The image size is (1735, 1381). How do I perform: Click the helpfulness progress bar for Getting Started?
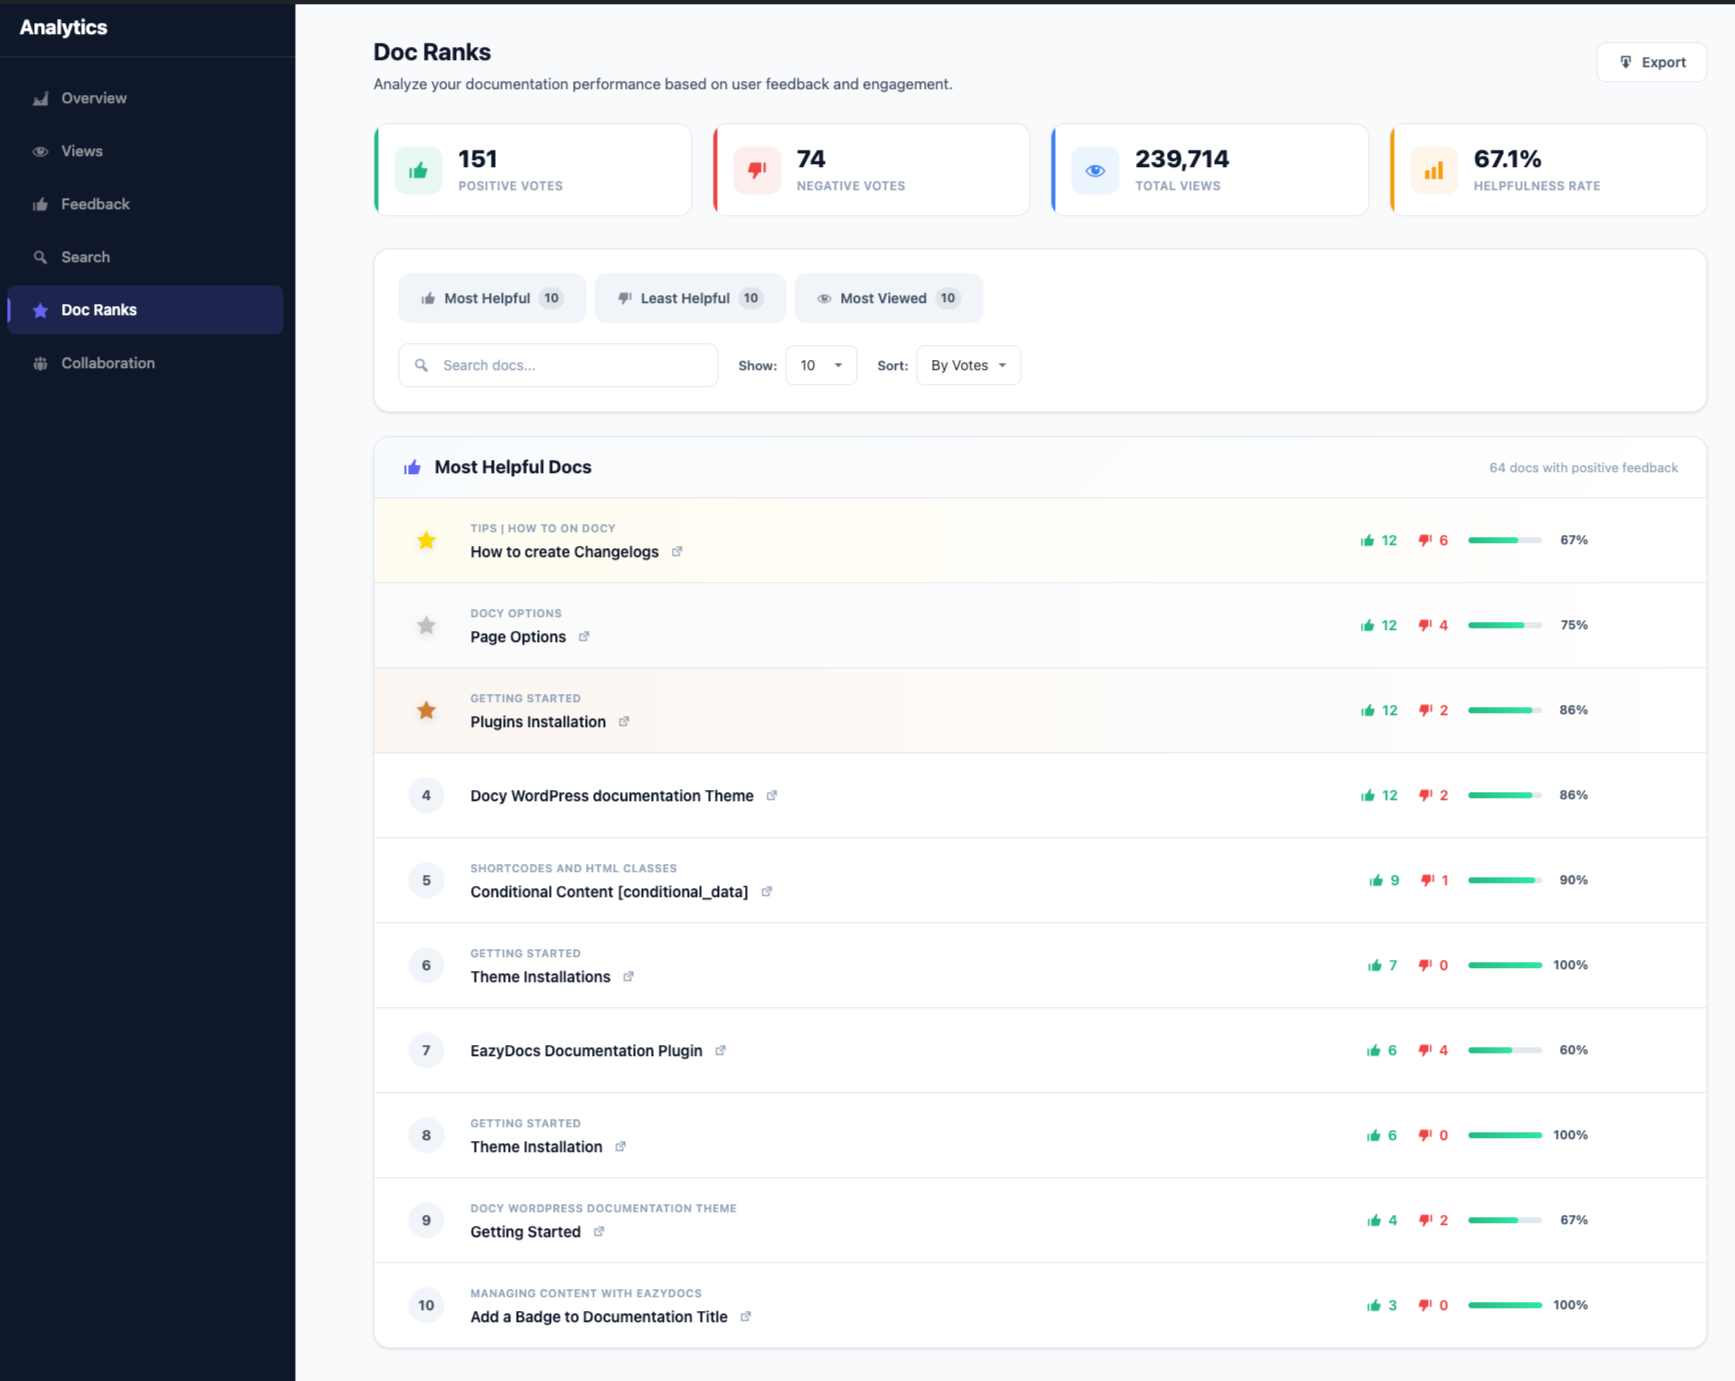coord(1504,1220)
